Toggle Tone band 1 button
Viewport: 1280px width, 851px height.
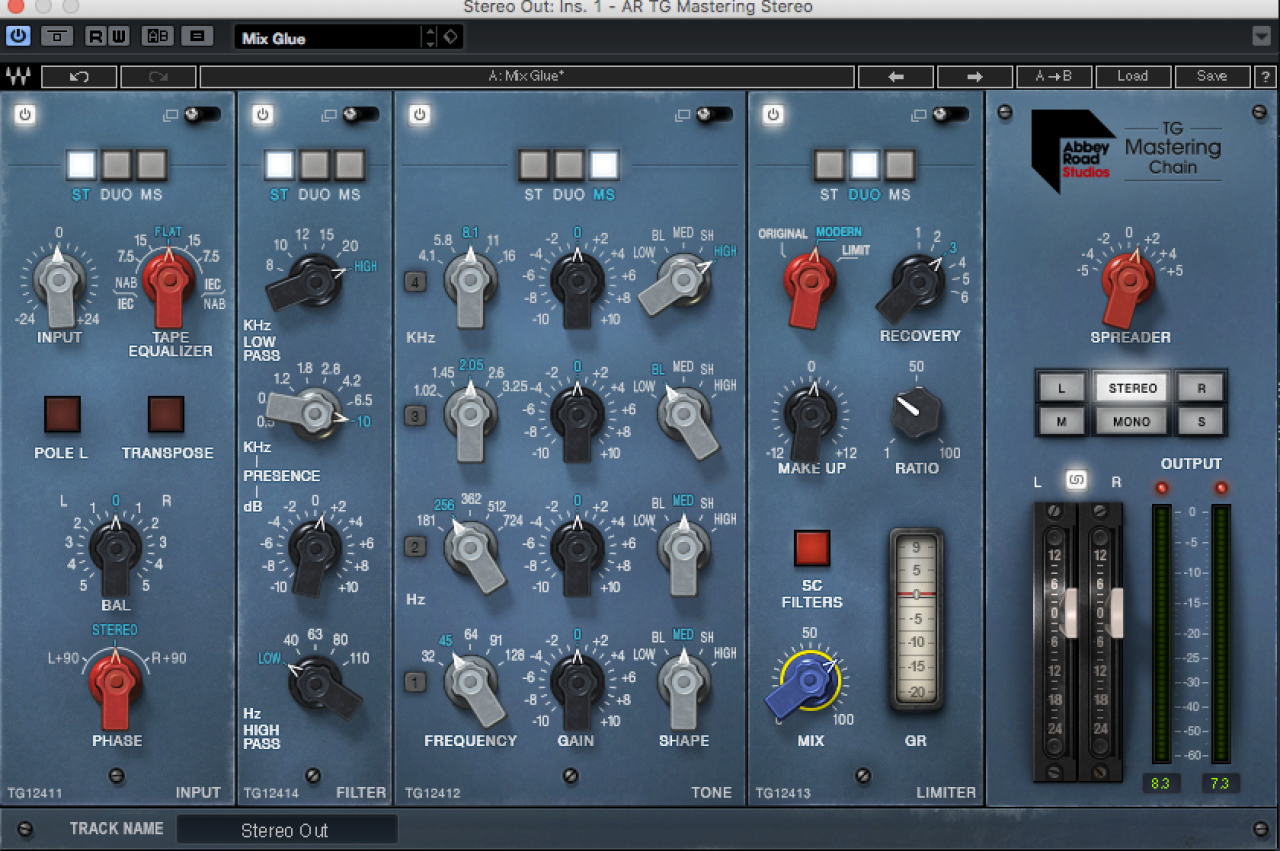(x=415, y=683)
